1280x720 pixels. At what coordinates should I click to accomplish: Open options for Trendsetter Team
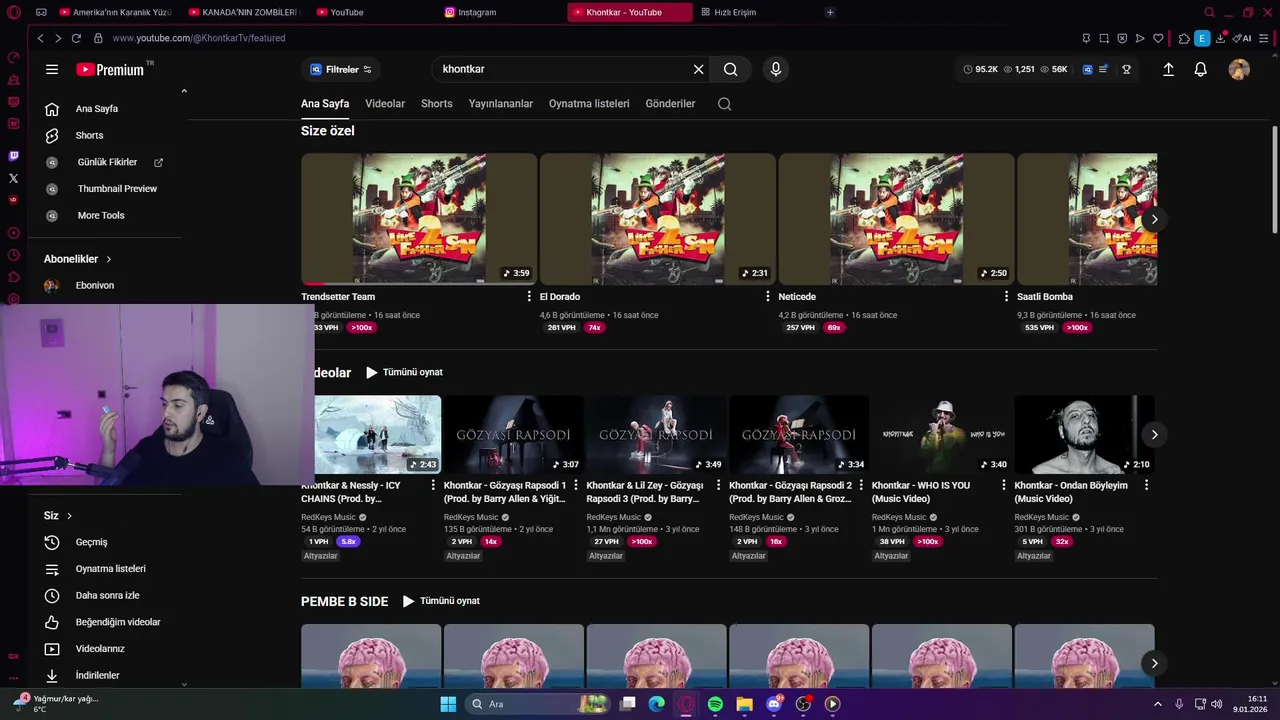point(529,297)
